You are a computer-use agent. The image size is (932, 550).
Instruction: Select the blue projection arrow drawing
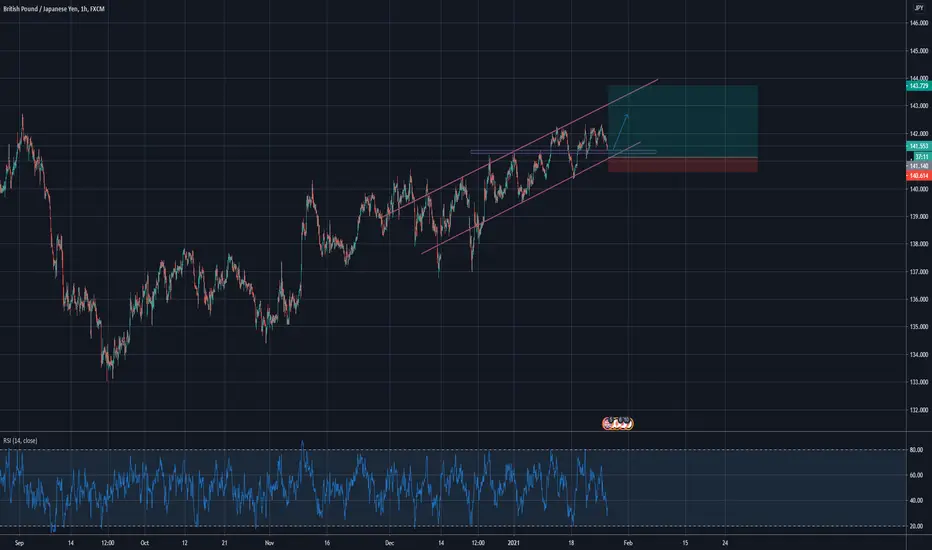pyautogui.click(x=620, y=131)
